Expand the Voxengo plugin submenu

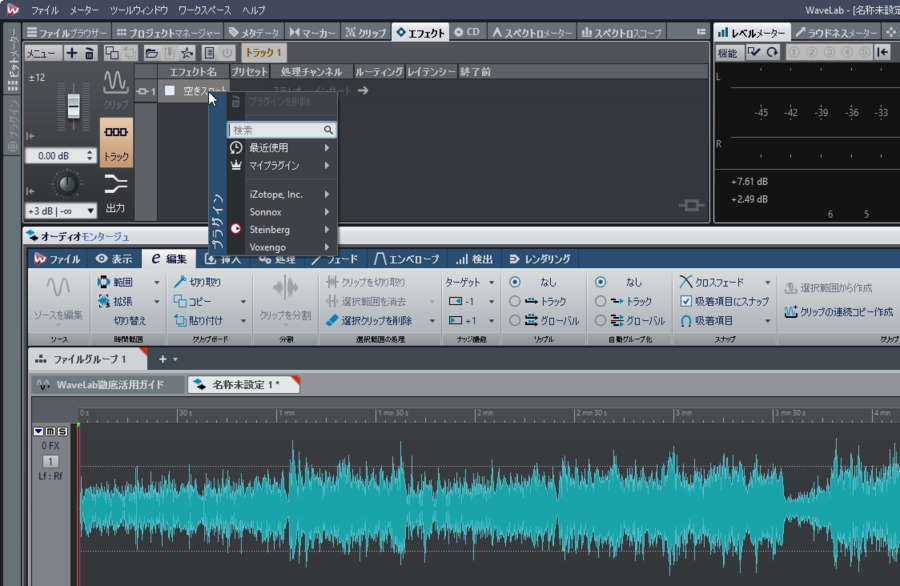pyautogui.click(x=281, y=247)
